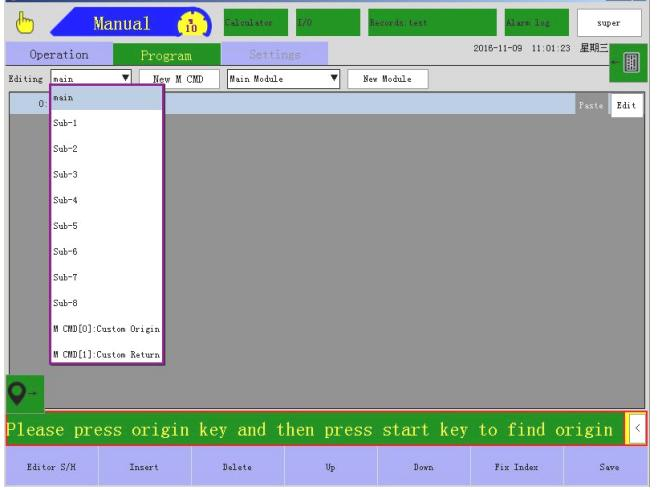Screen dimensions: 657x490
Task: Click the hand icon in top-left corner
Action: click(17, 19)
